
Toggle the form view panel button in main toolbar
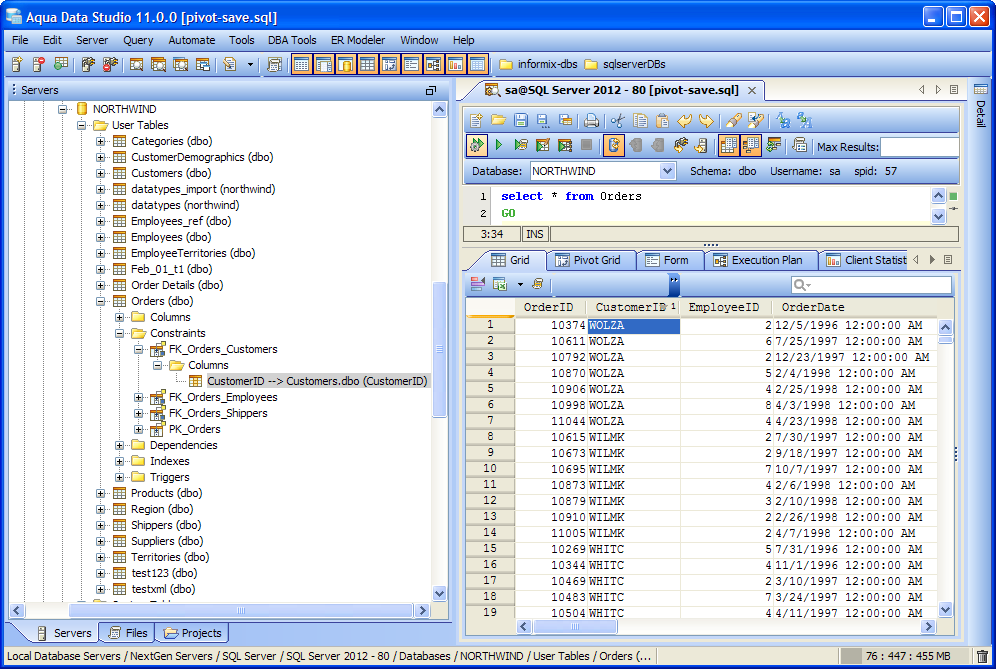click(412, 64)
